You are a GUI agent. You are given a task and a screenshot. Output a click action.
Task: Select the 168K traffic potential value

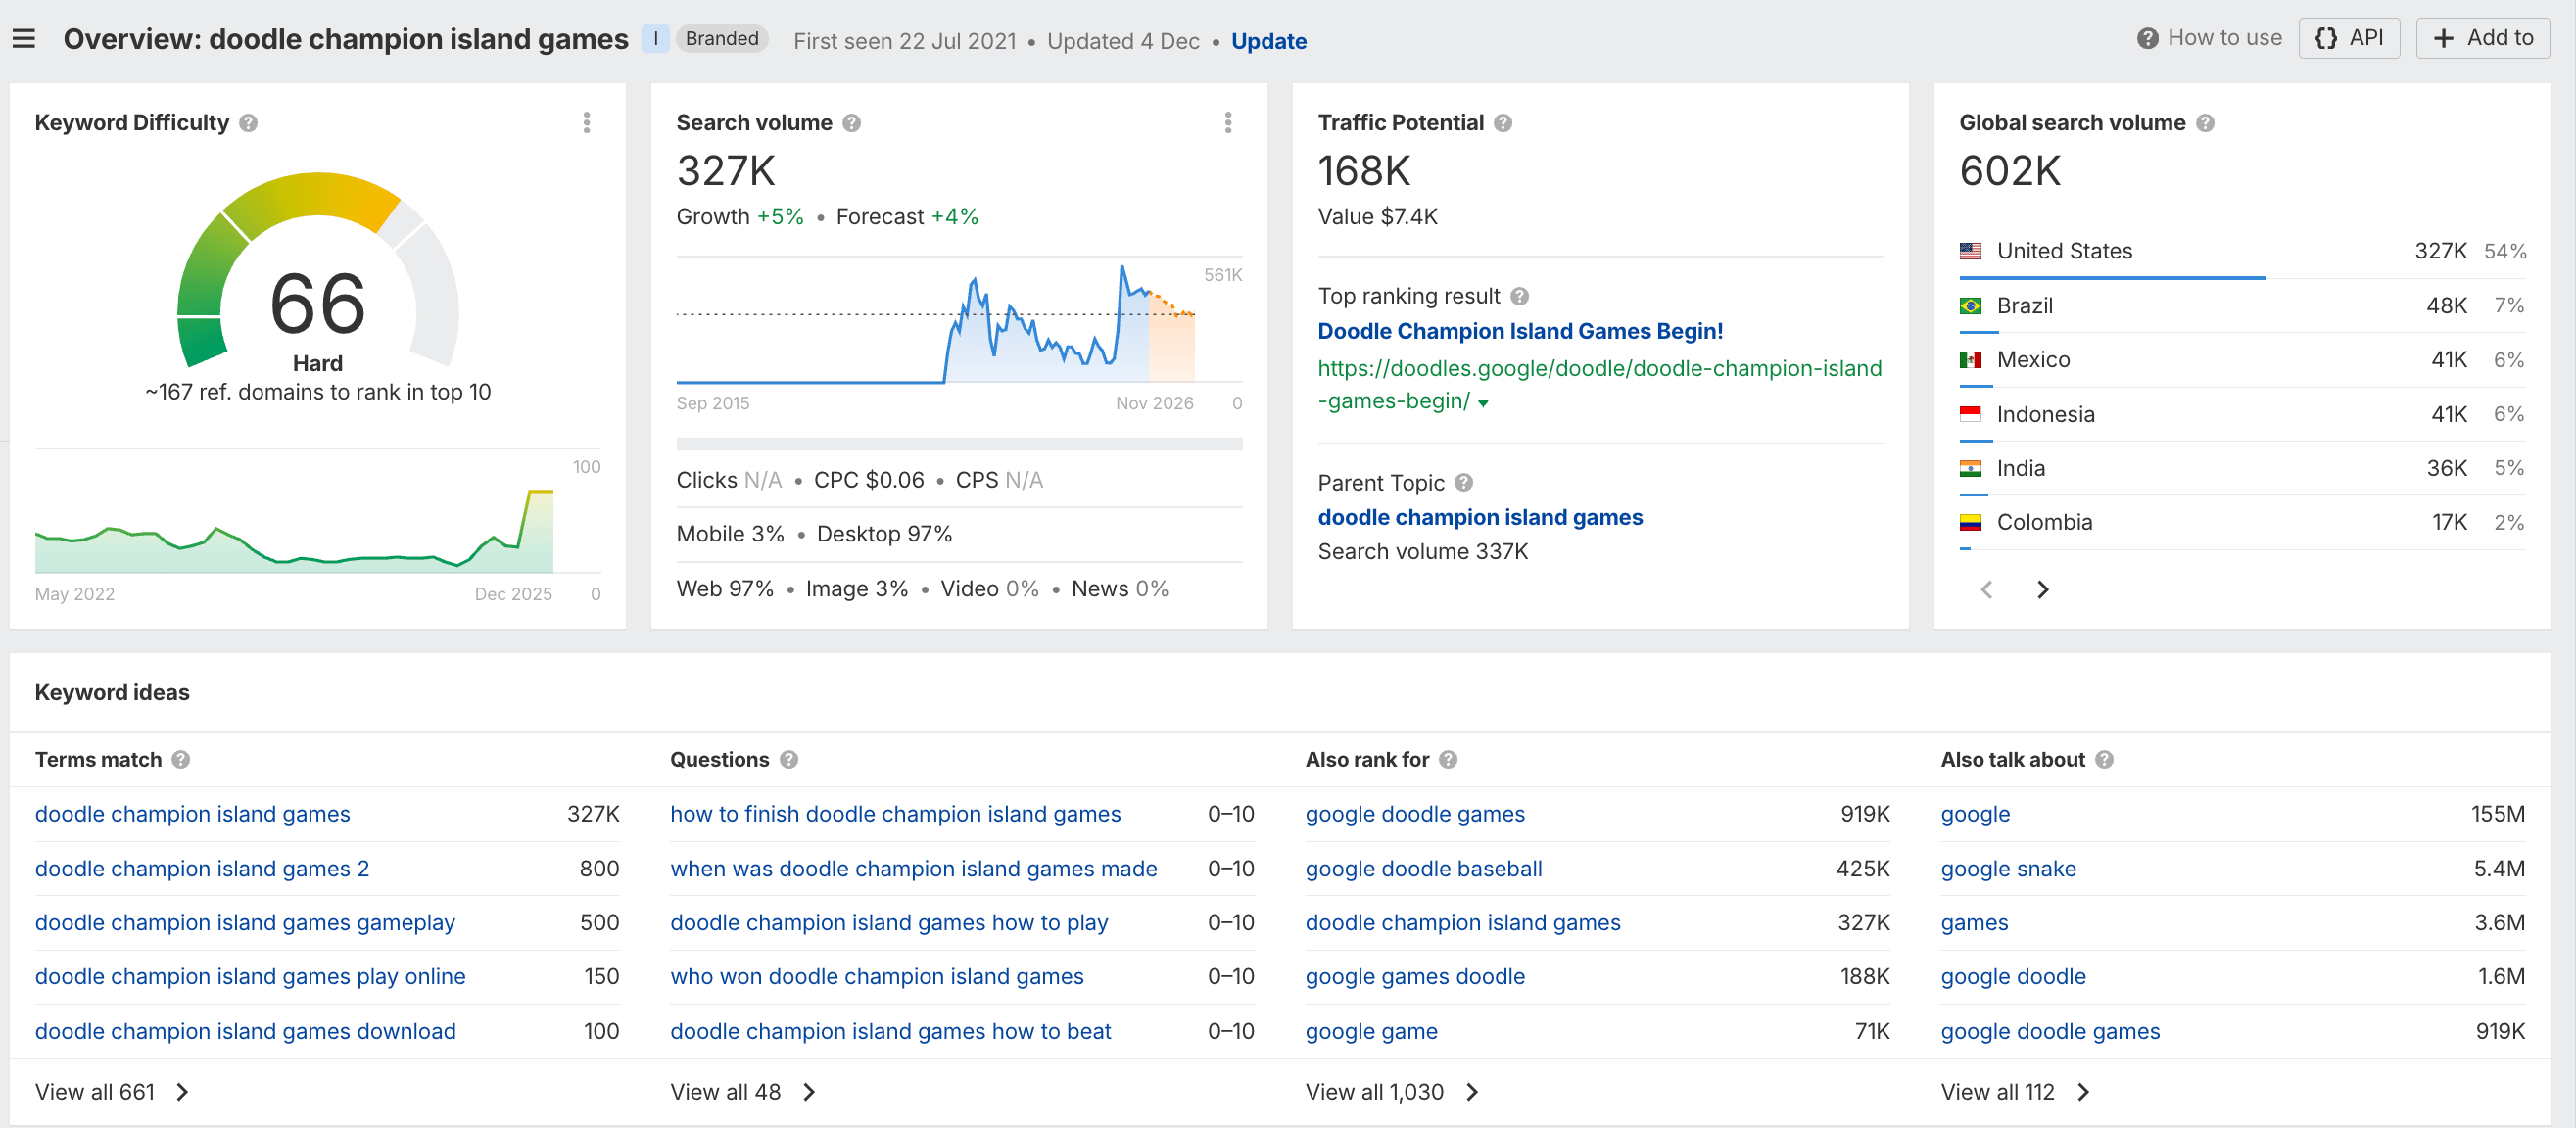[1364, 171]
